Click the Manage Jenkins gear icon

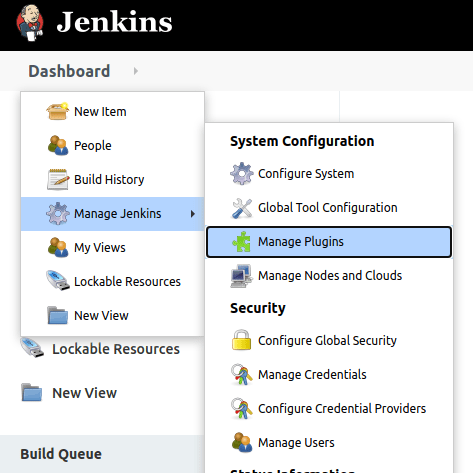(58, 213)
